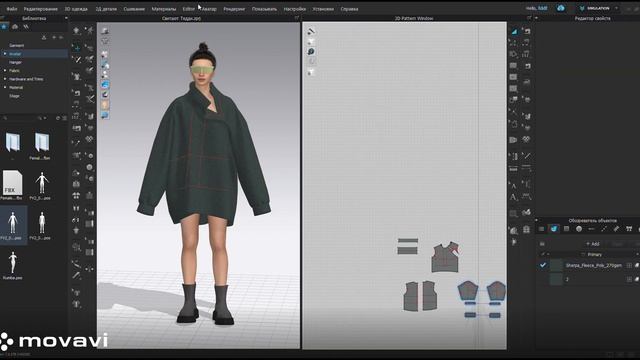Select the Rumba.pos pose thumbnail
The height and width of the screenshot is (360, 640).
(x=13, y=262)
